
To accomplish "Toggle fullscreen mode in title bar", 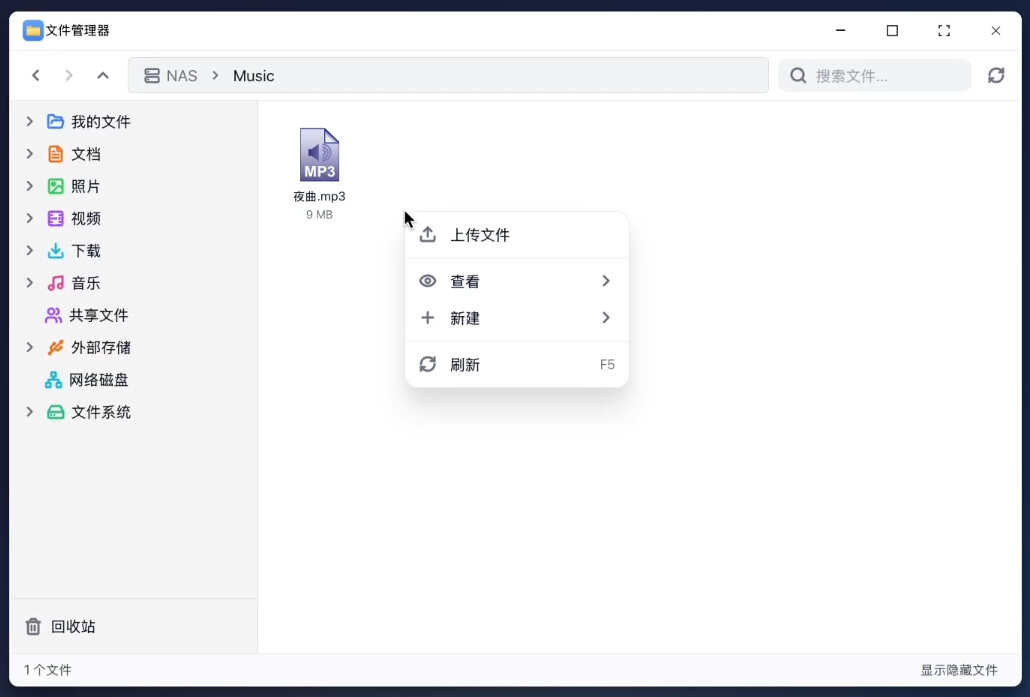I will click(944, 30).
